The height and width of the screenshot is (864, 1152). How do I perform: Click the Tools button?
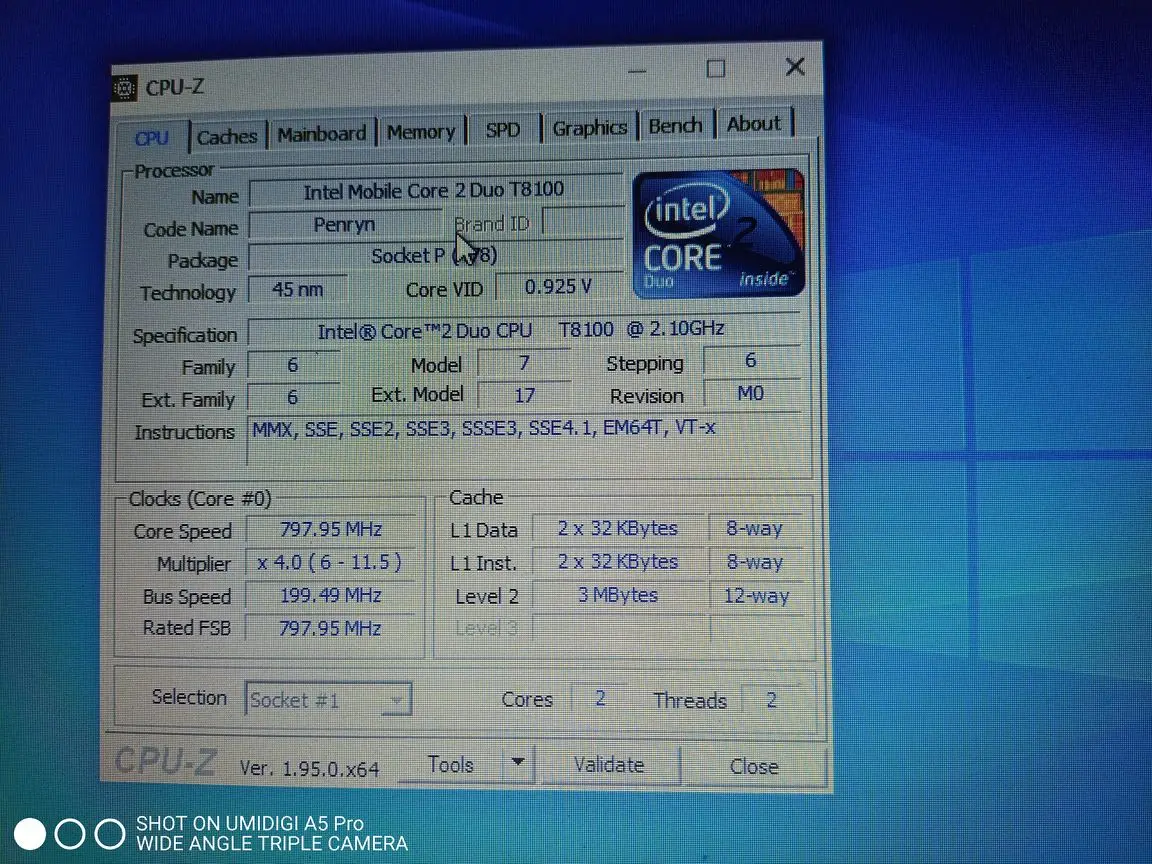[x=450, y=766]
